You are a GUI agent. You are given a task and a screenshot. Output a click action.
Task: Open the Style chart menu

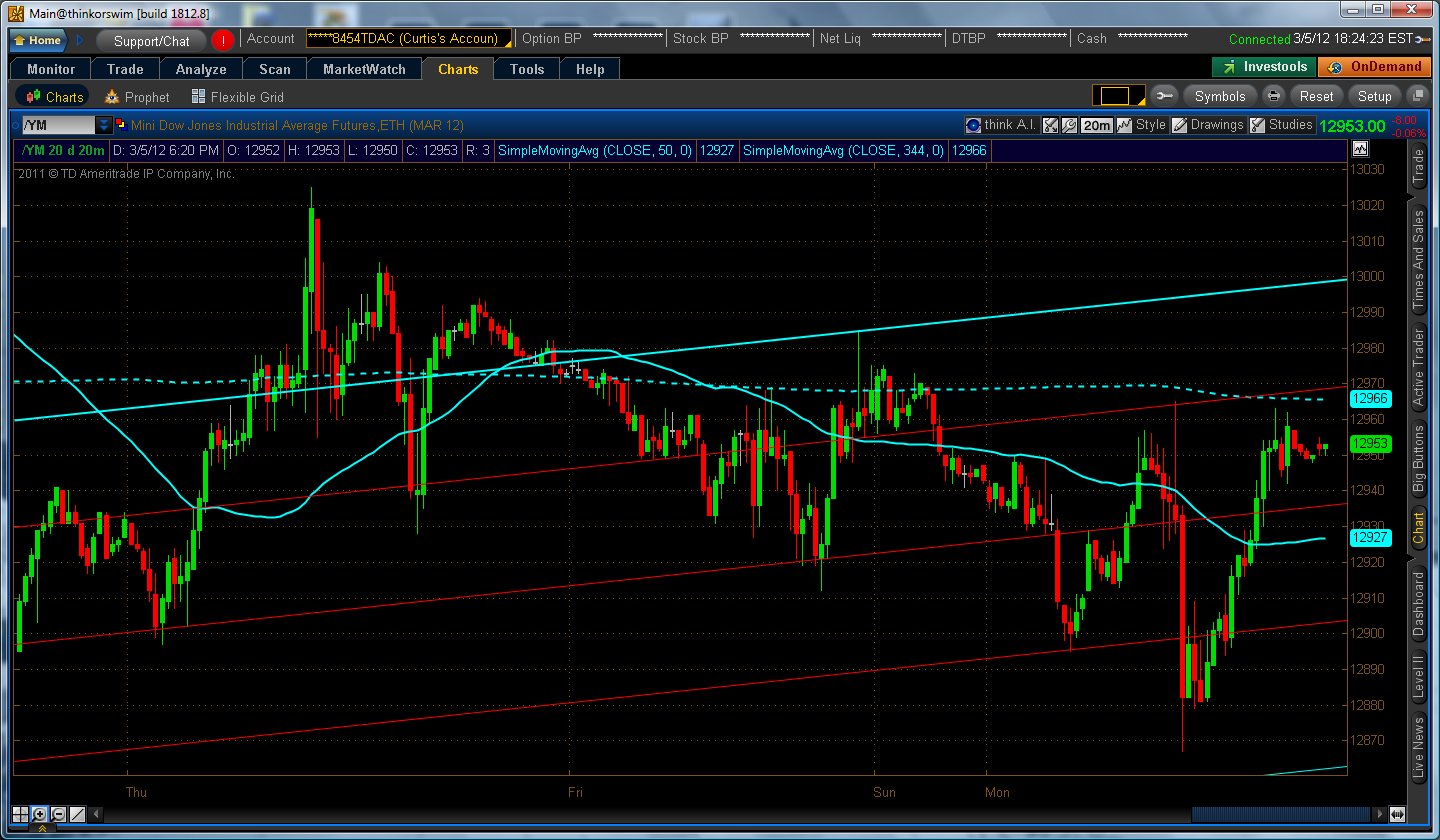pyautogui.click(x=1142, y=125)
